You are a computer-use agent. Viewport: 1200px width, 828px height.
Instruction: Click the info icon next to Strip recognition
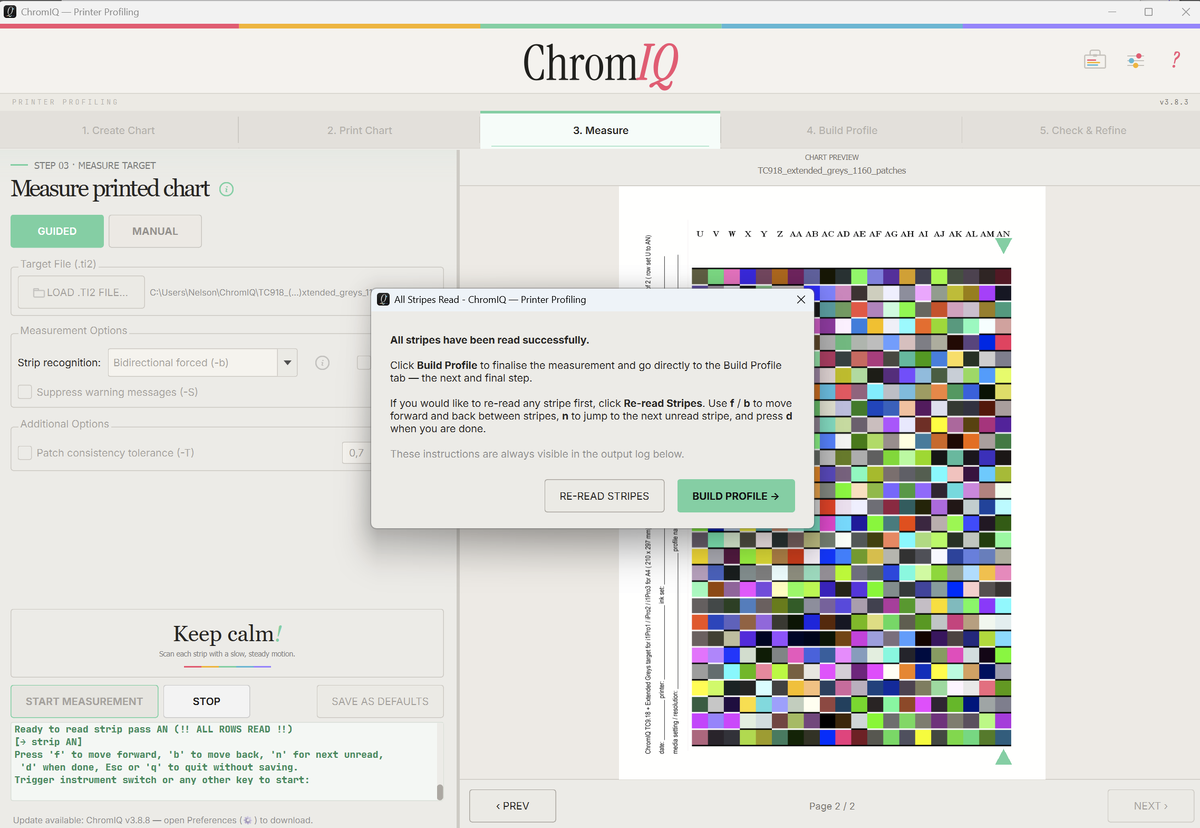pyautogui.click(x=322, y=363)
